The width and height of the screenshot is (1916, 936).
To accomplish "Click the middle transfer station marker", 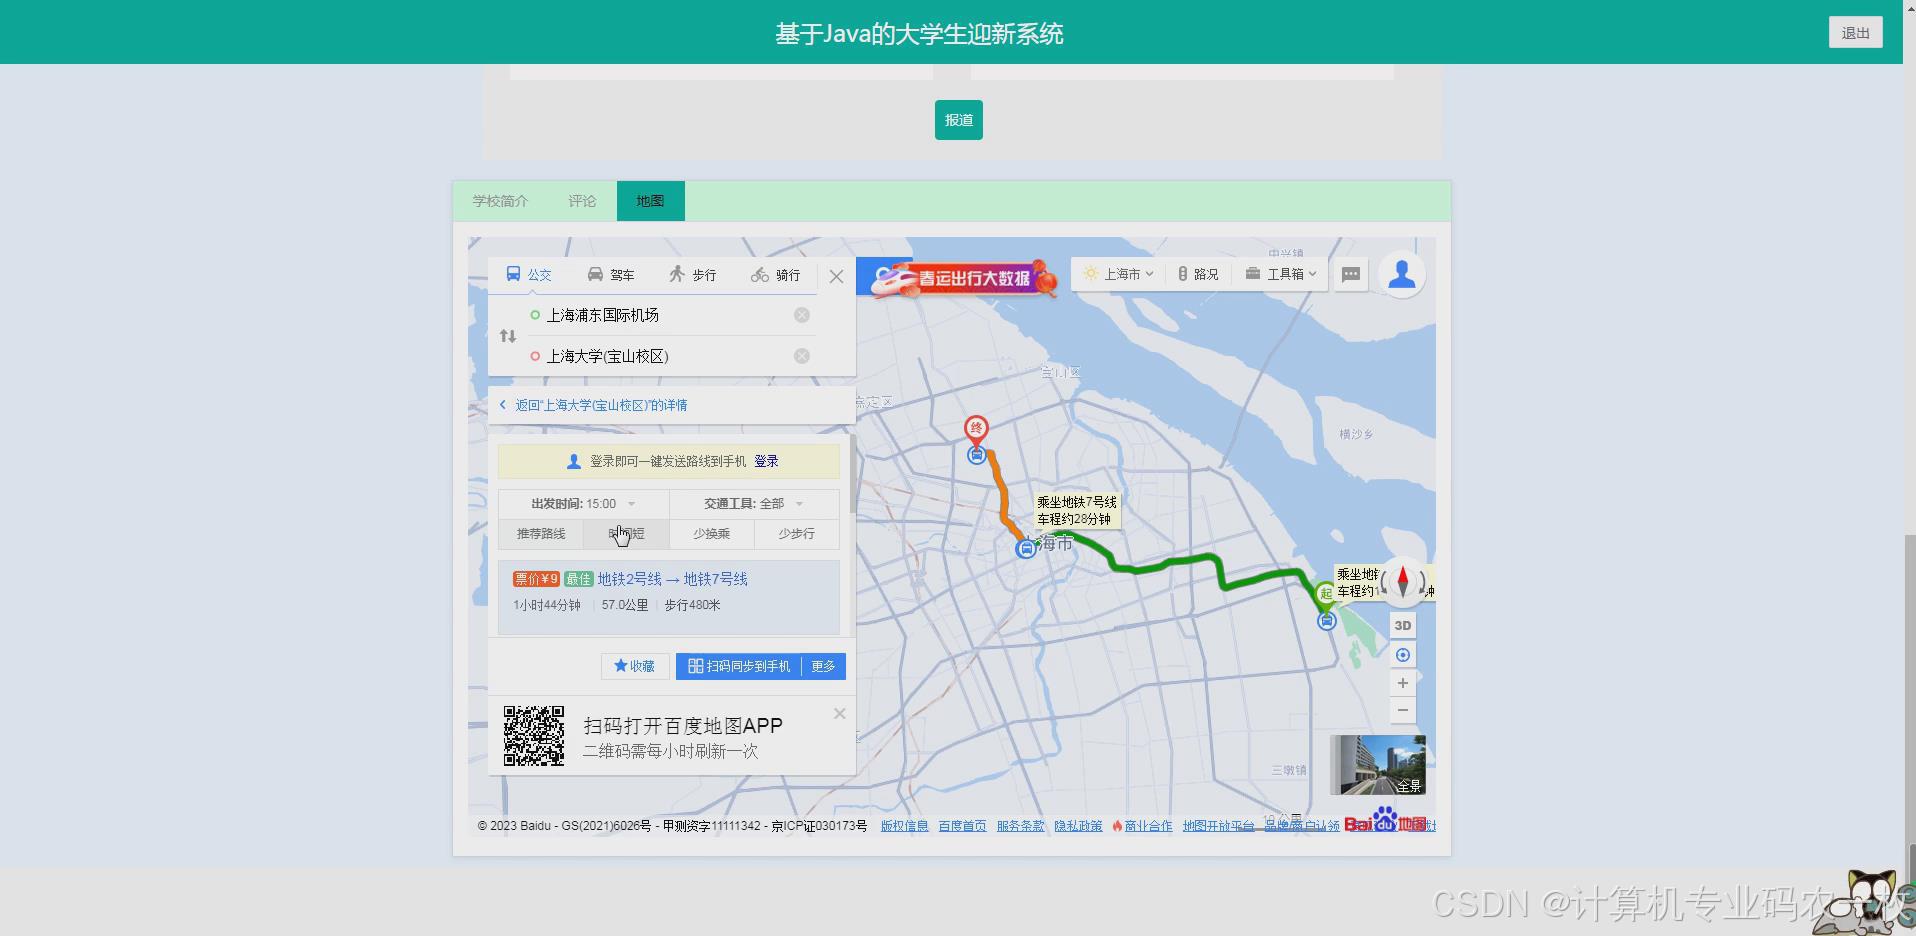I will coord(1025,549).
